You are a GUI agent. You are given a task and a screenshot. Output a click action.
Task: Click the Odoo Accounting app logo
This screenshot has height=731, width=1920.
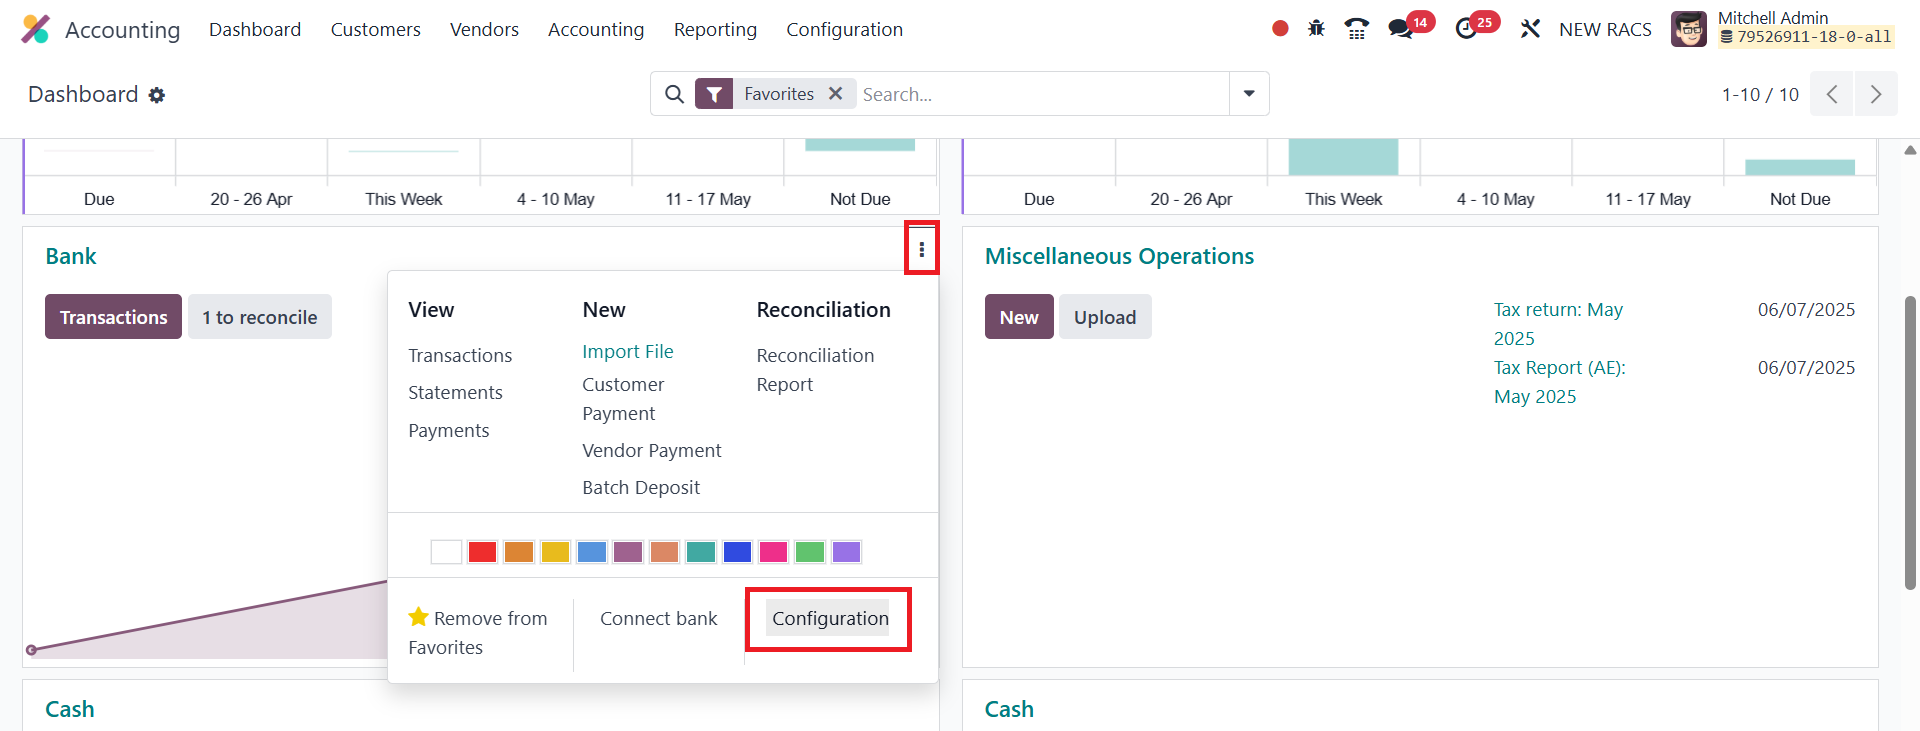click(x=35, y=29)
